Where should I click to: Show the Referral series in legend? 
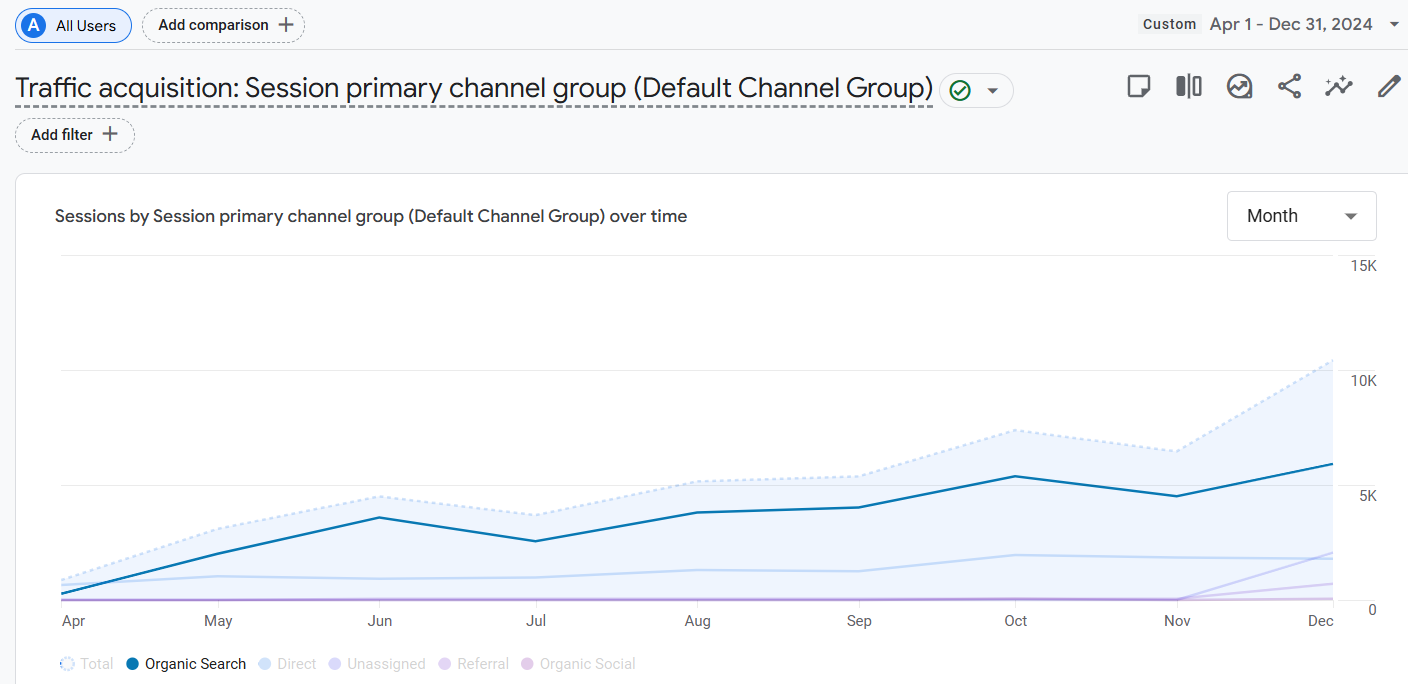click(x=473, y=664)
